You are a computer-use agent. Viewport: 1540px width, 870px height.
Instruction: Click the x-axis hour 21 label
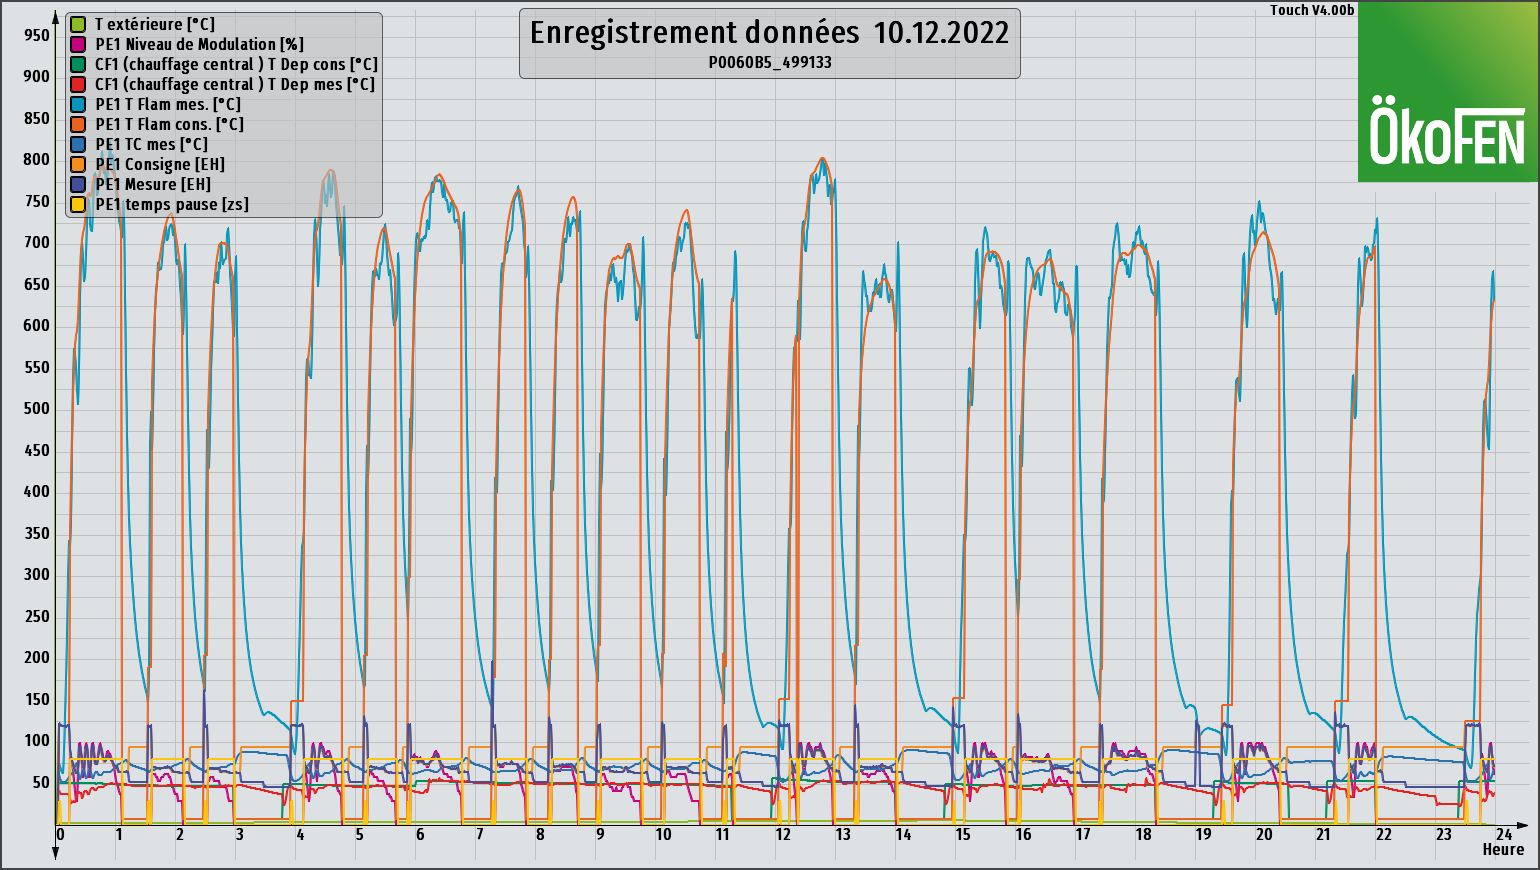(1323, 835)
